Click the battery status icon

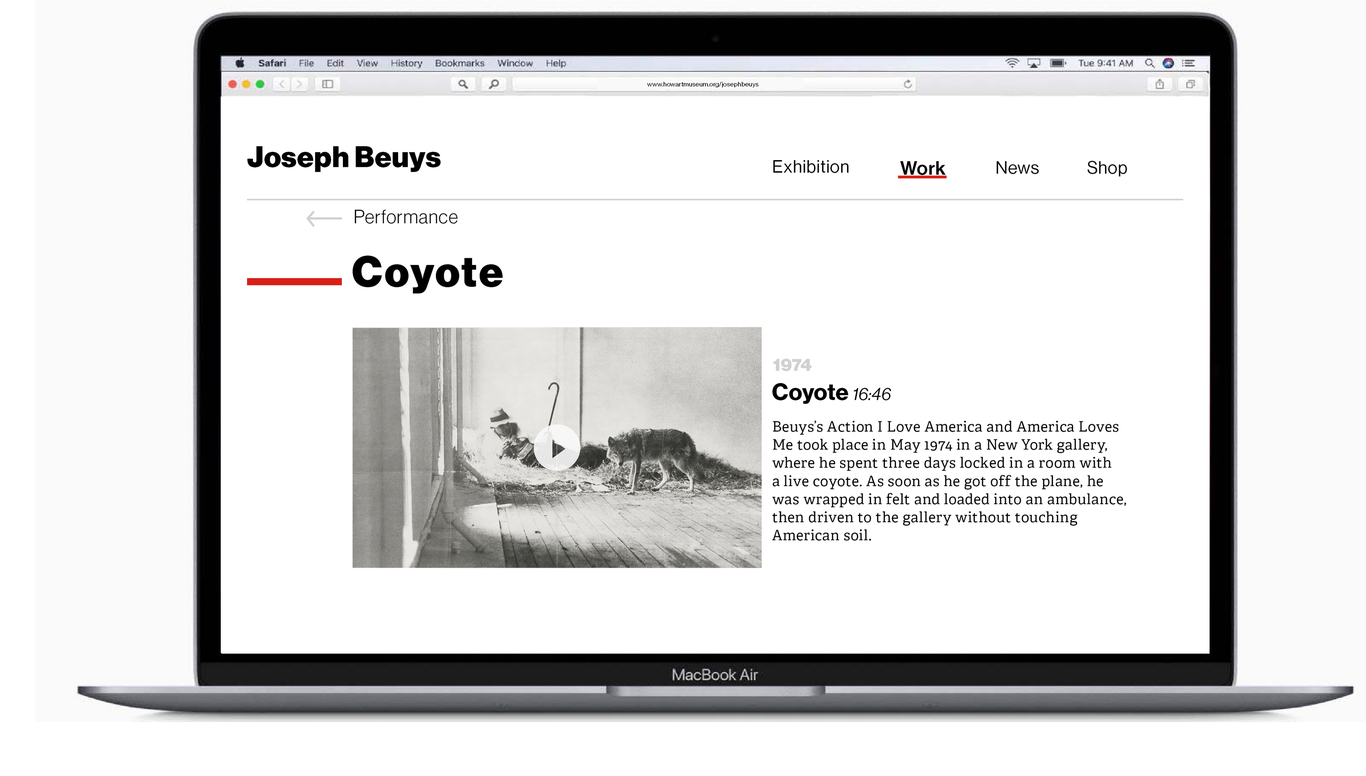pyautogui.click(x=1058, y=63)
